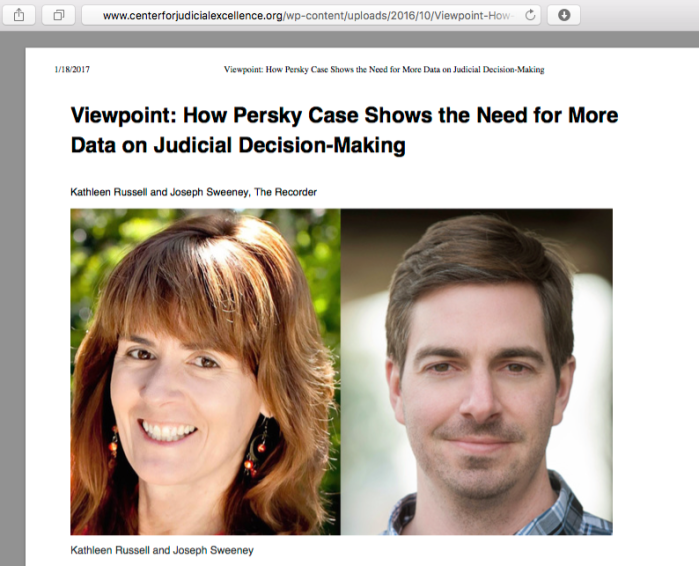Click the 1/18/2017 date in page header
This screenshot has width=699, height=566.
pos(72,70)
